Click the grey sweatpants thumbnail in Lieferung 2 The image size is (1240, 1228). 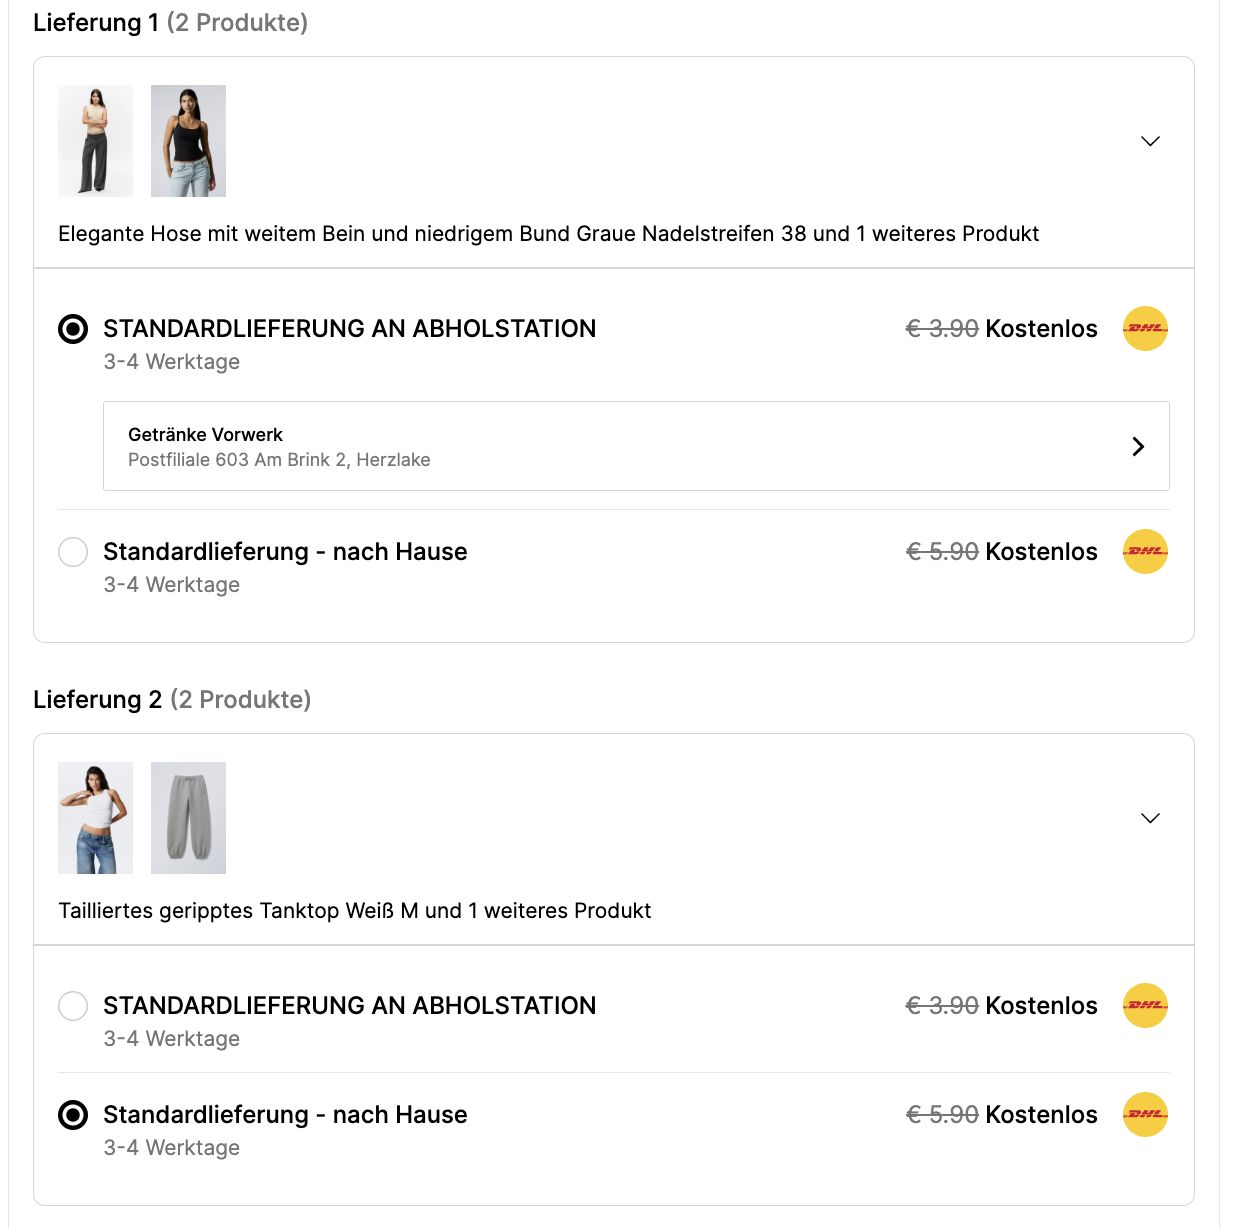coord(188,817)
